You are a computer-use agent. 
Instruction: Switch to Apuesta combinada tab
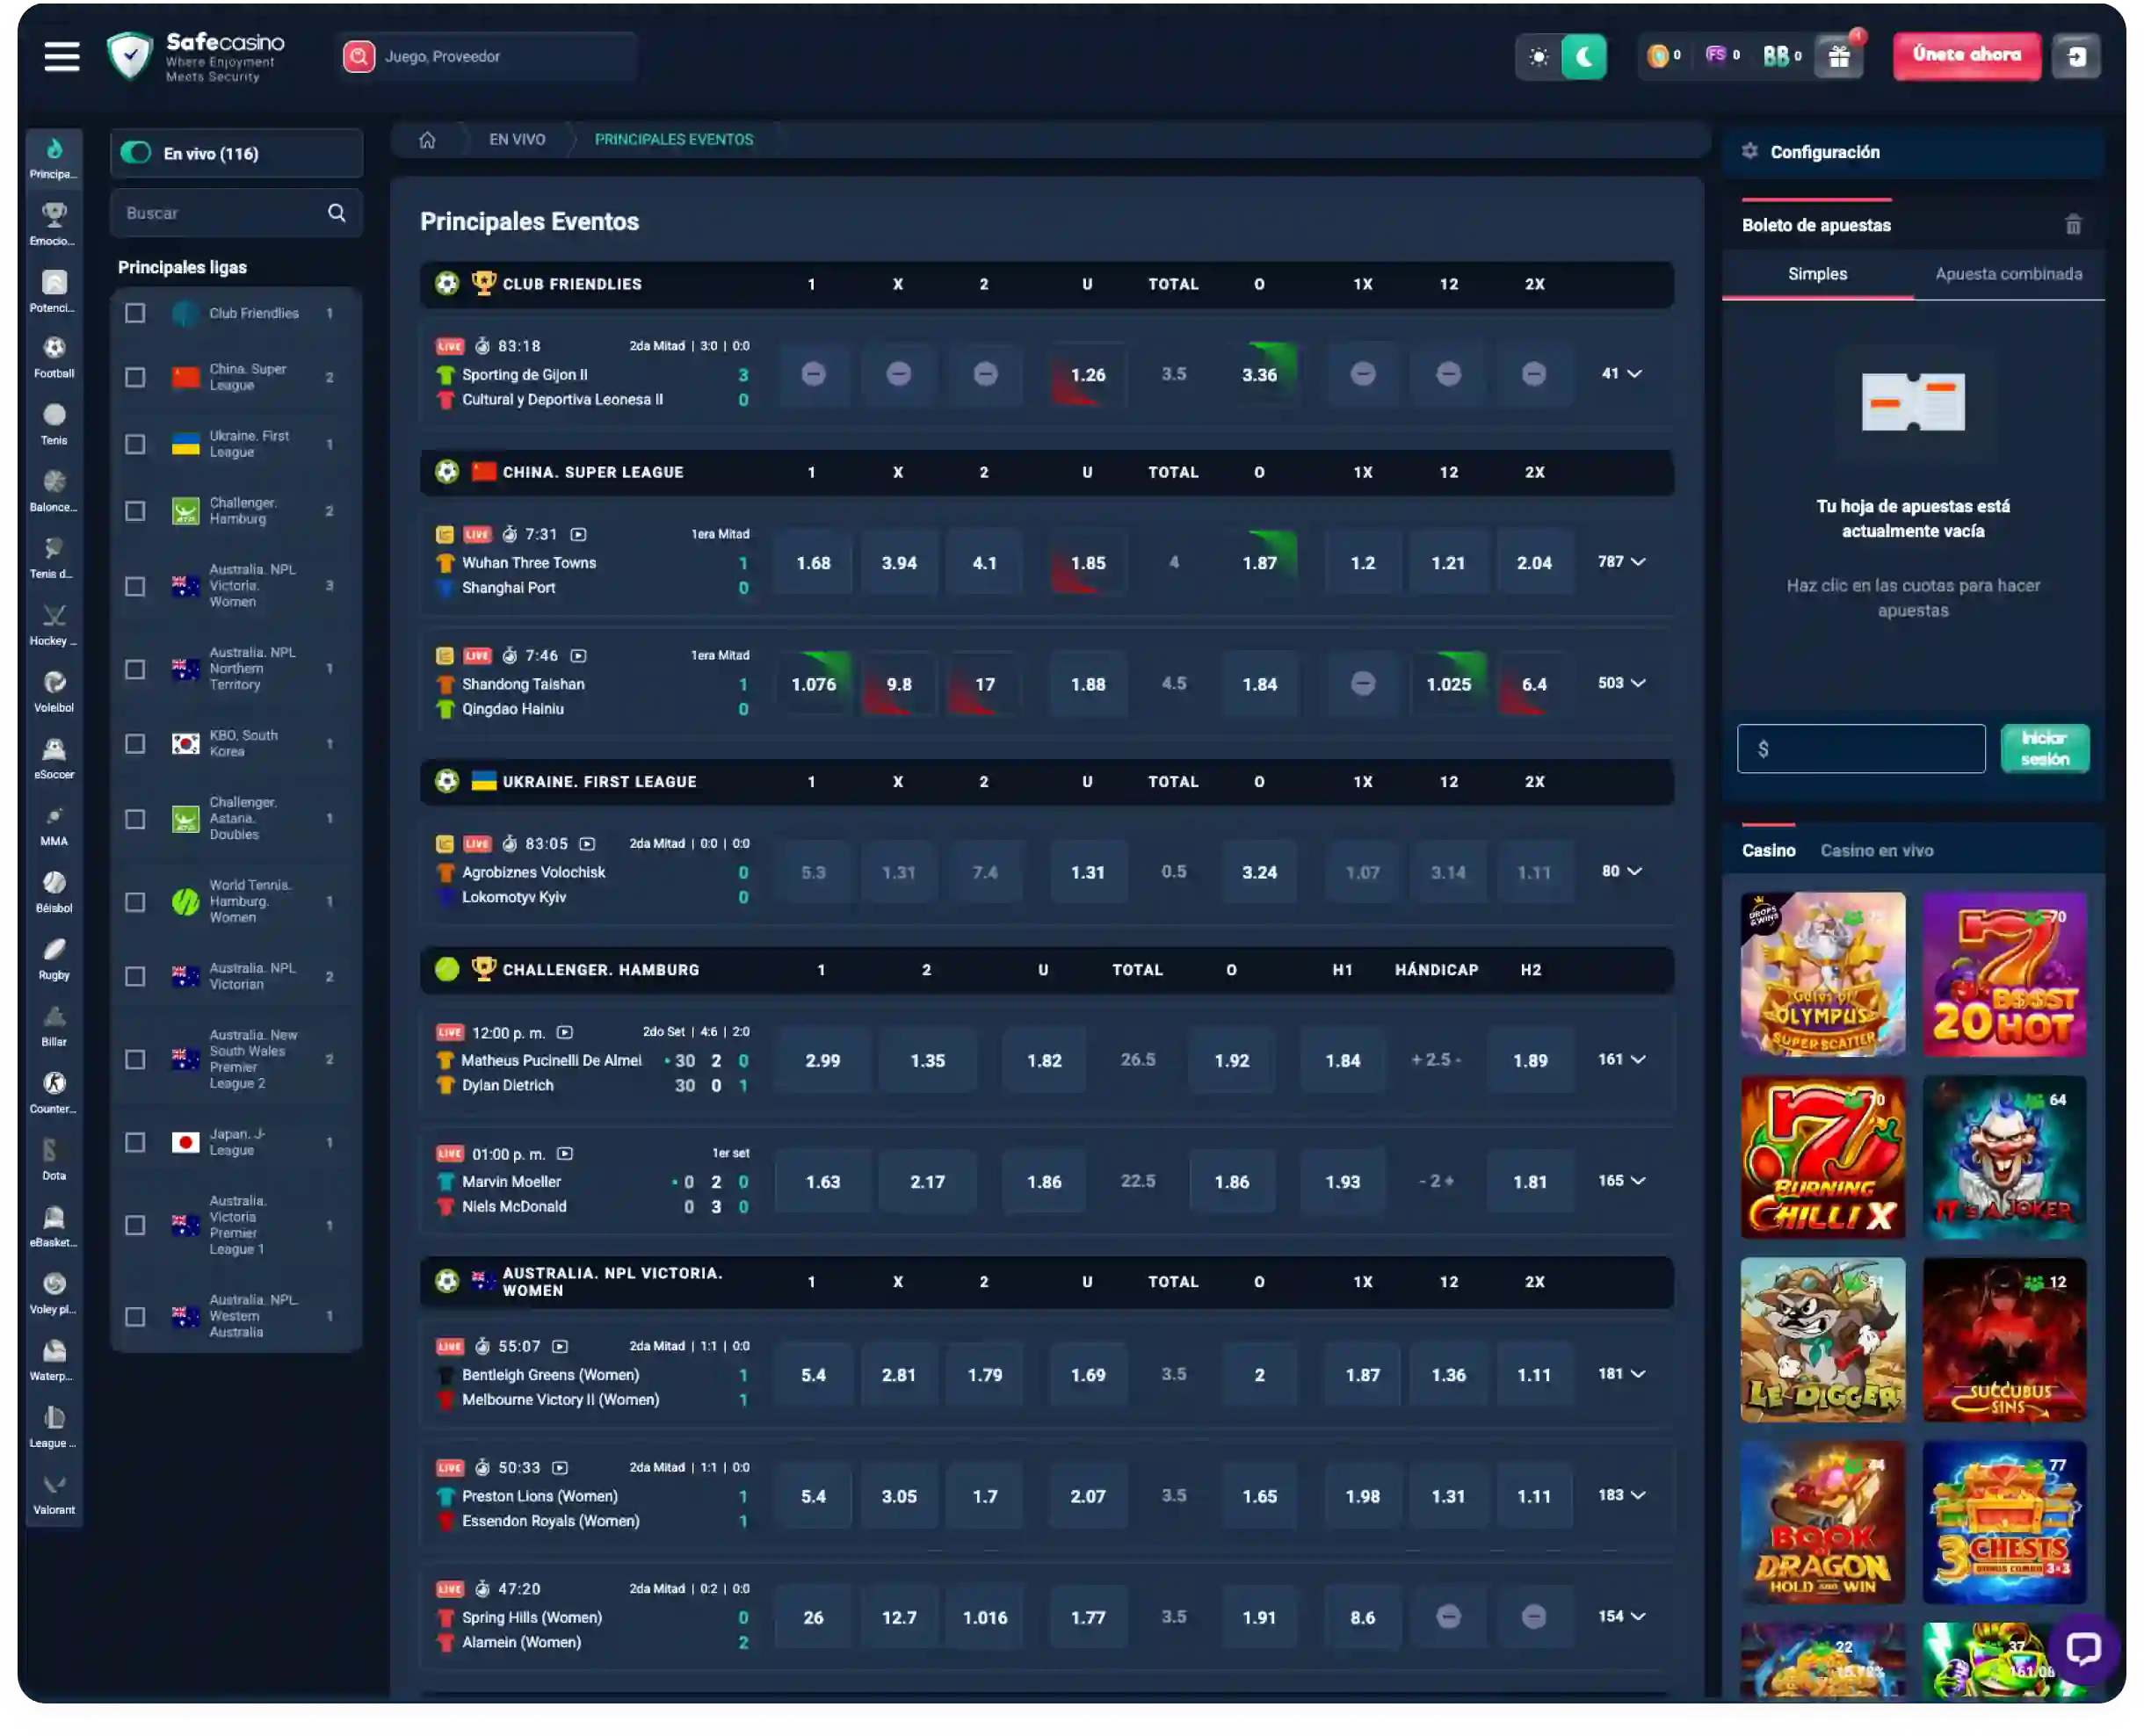pos(2008,274)
